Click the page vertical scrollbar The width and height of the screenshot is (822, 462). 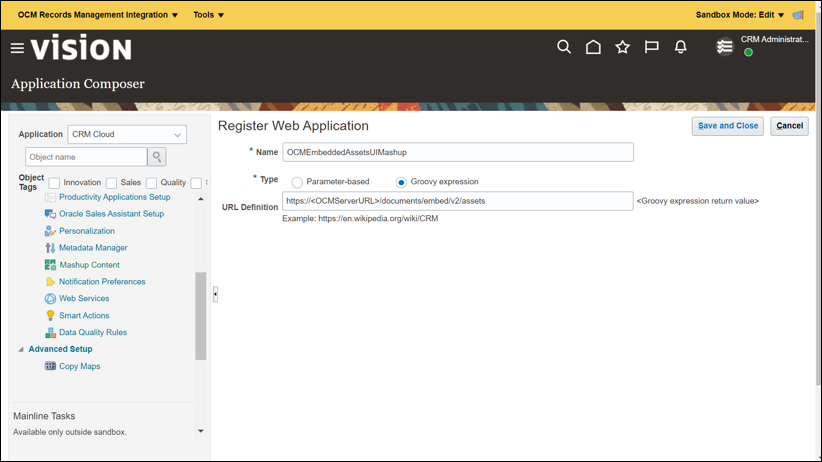(x=818, y=199)
